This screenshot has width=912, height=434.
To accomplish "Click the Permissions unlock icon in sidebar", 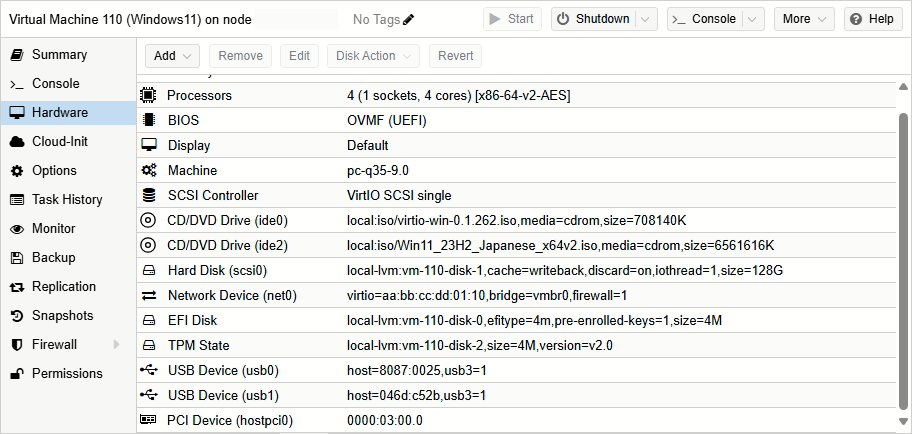I will (x=17, y=373).
